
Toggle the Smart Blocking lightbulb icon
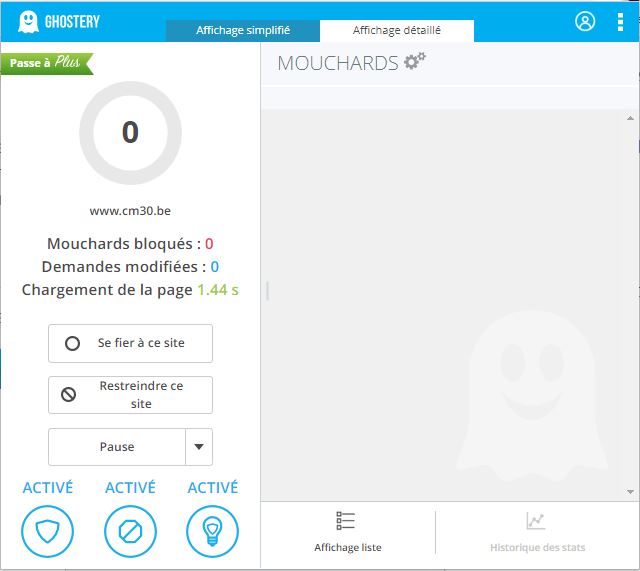pos(212,531)
